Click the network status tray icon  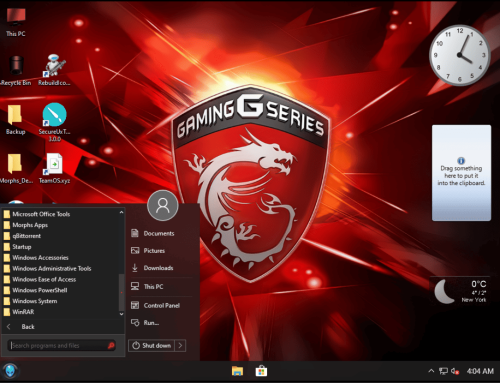pos(443,371)
